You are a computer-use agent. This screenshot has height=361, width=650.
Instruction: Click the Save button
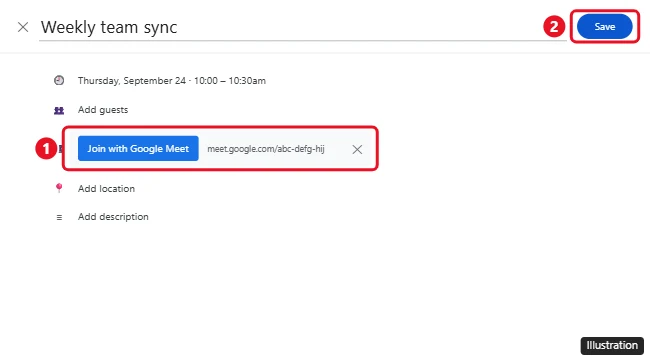point(604,27)
